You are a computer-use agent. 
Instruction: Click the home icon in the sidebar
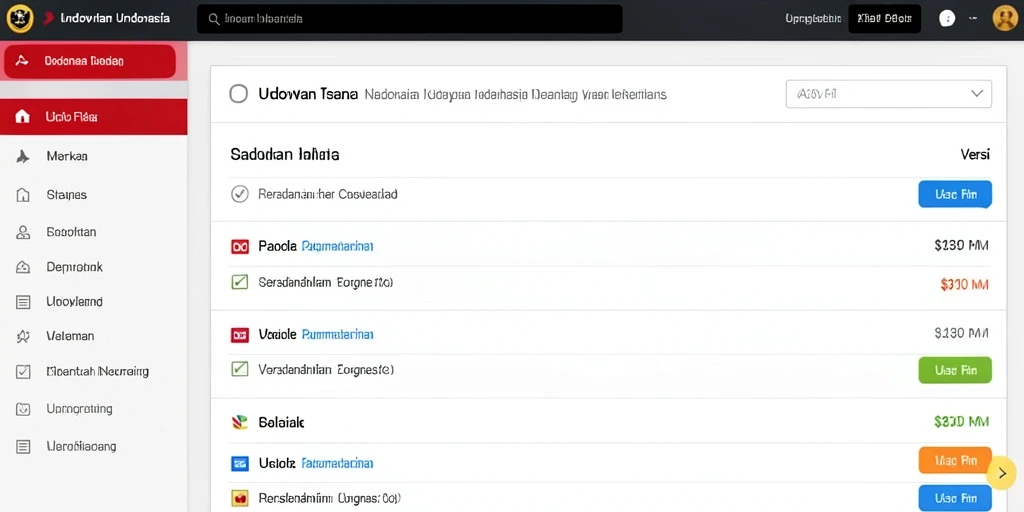tap(22, 117)
